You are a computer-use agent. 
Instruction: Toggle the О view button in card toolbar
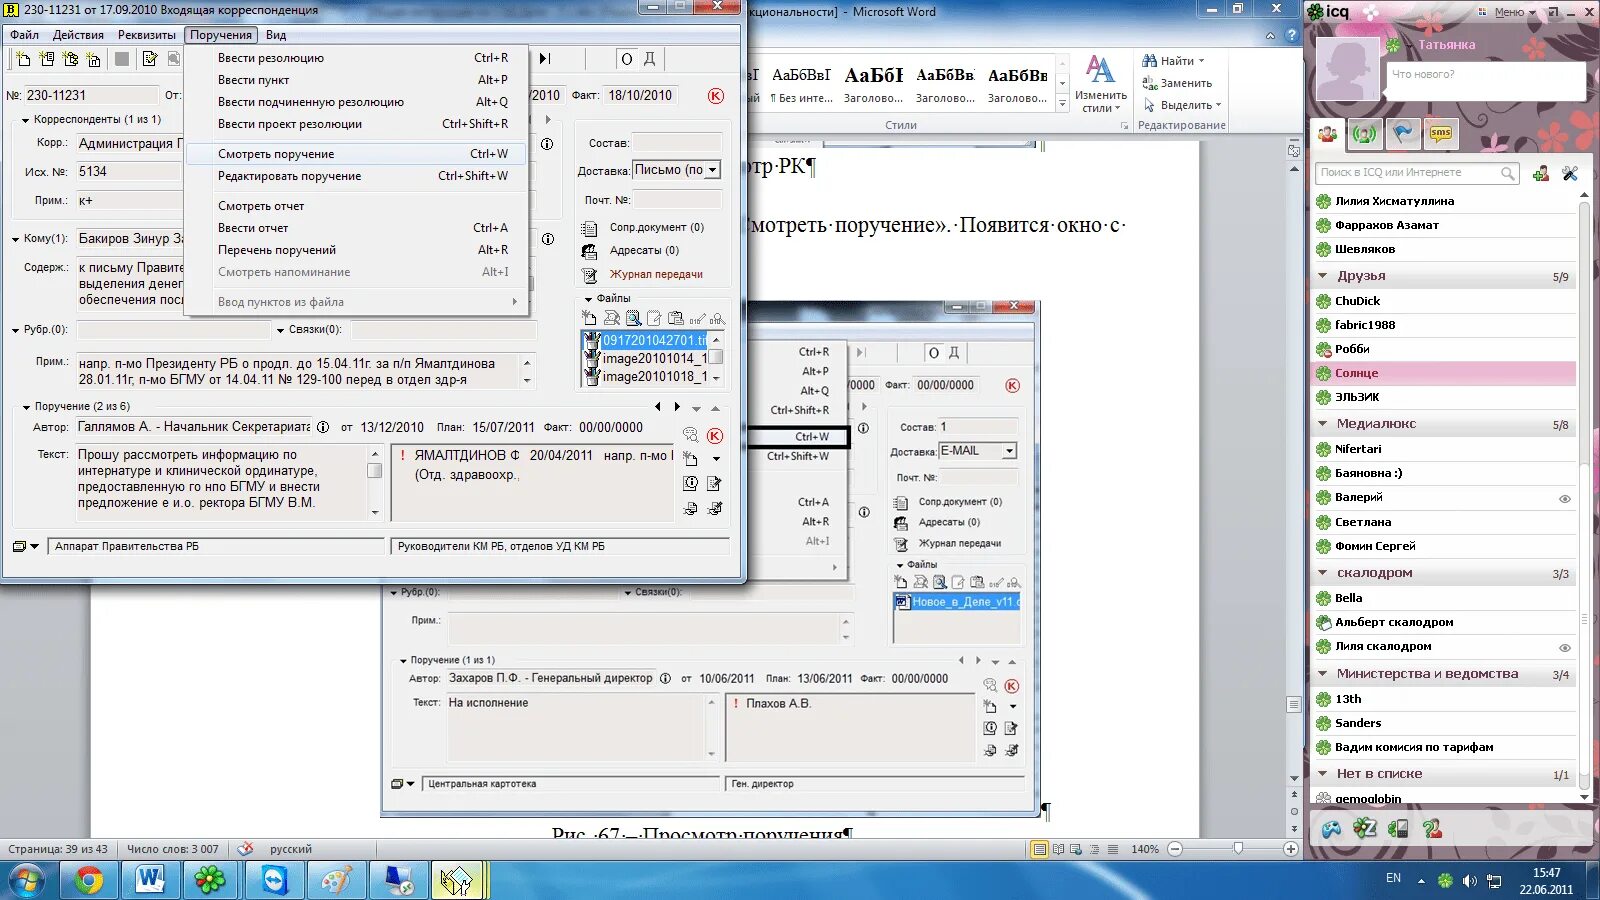click(x=627, y=59)
